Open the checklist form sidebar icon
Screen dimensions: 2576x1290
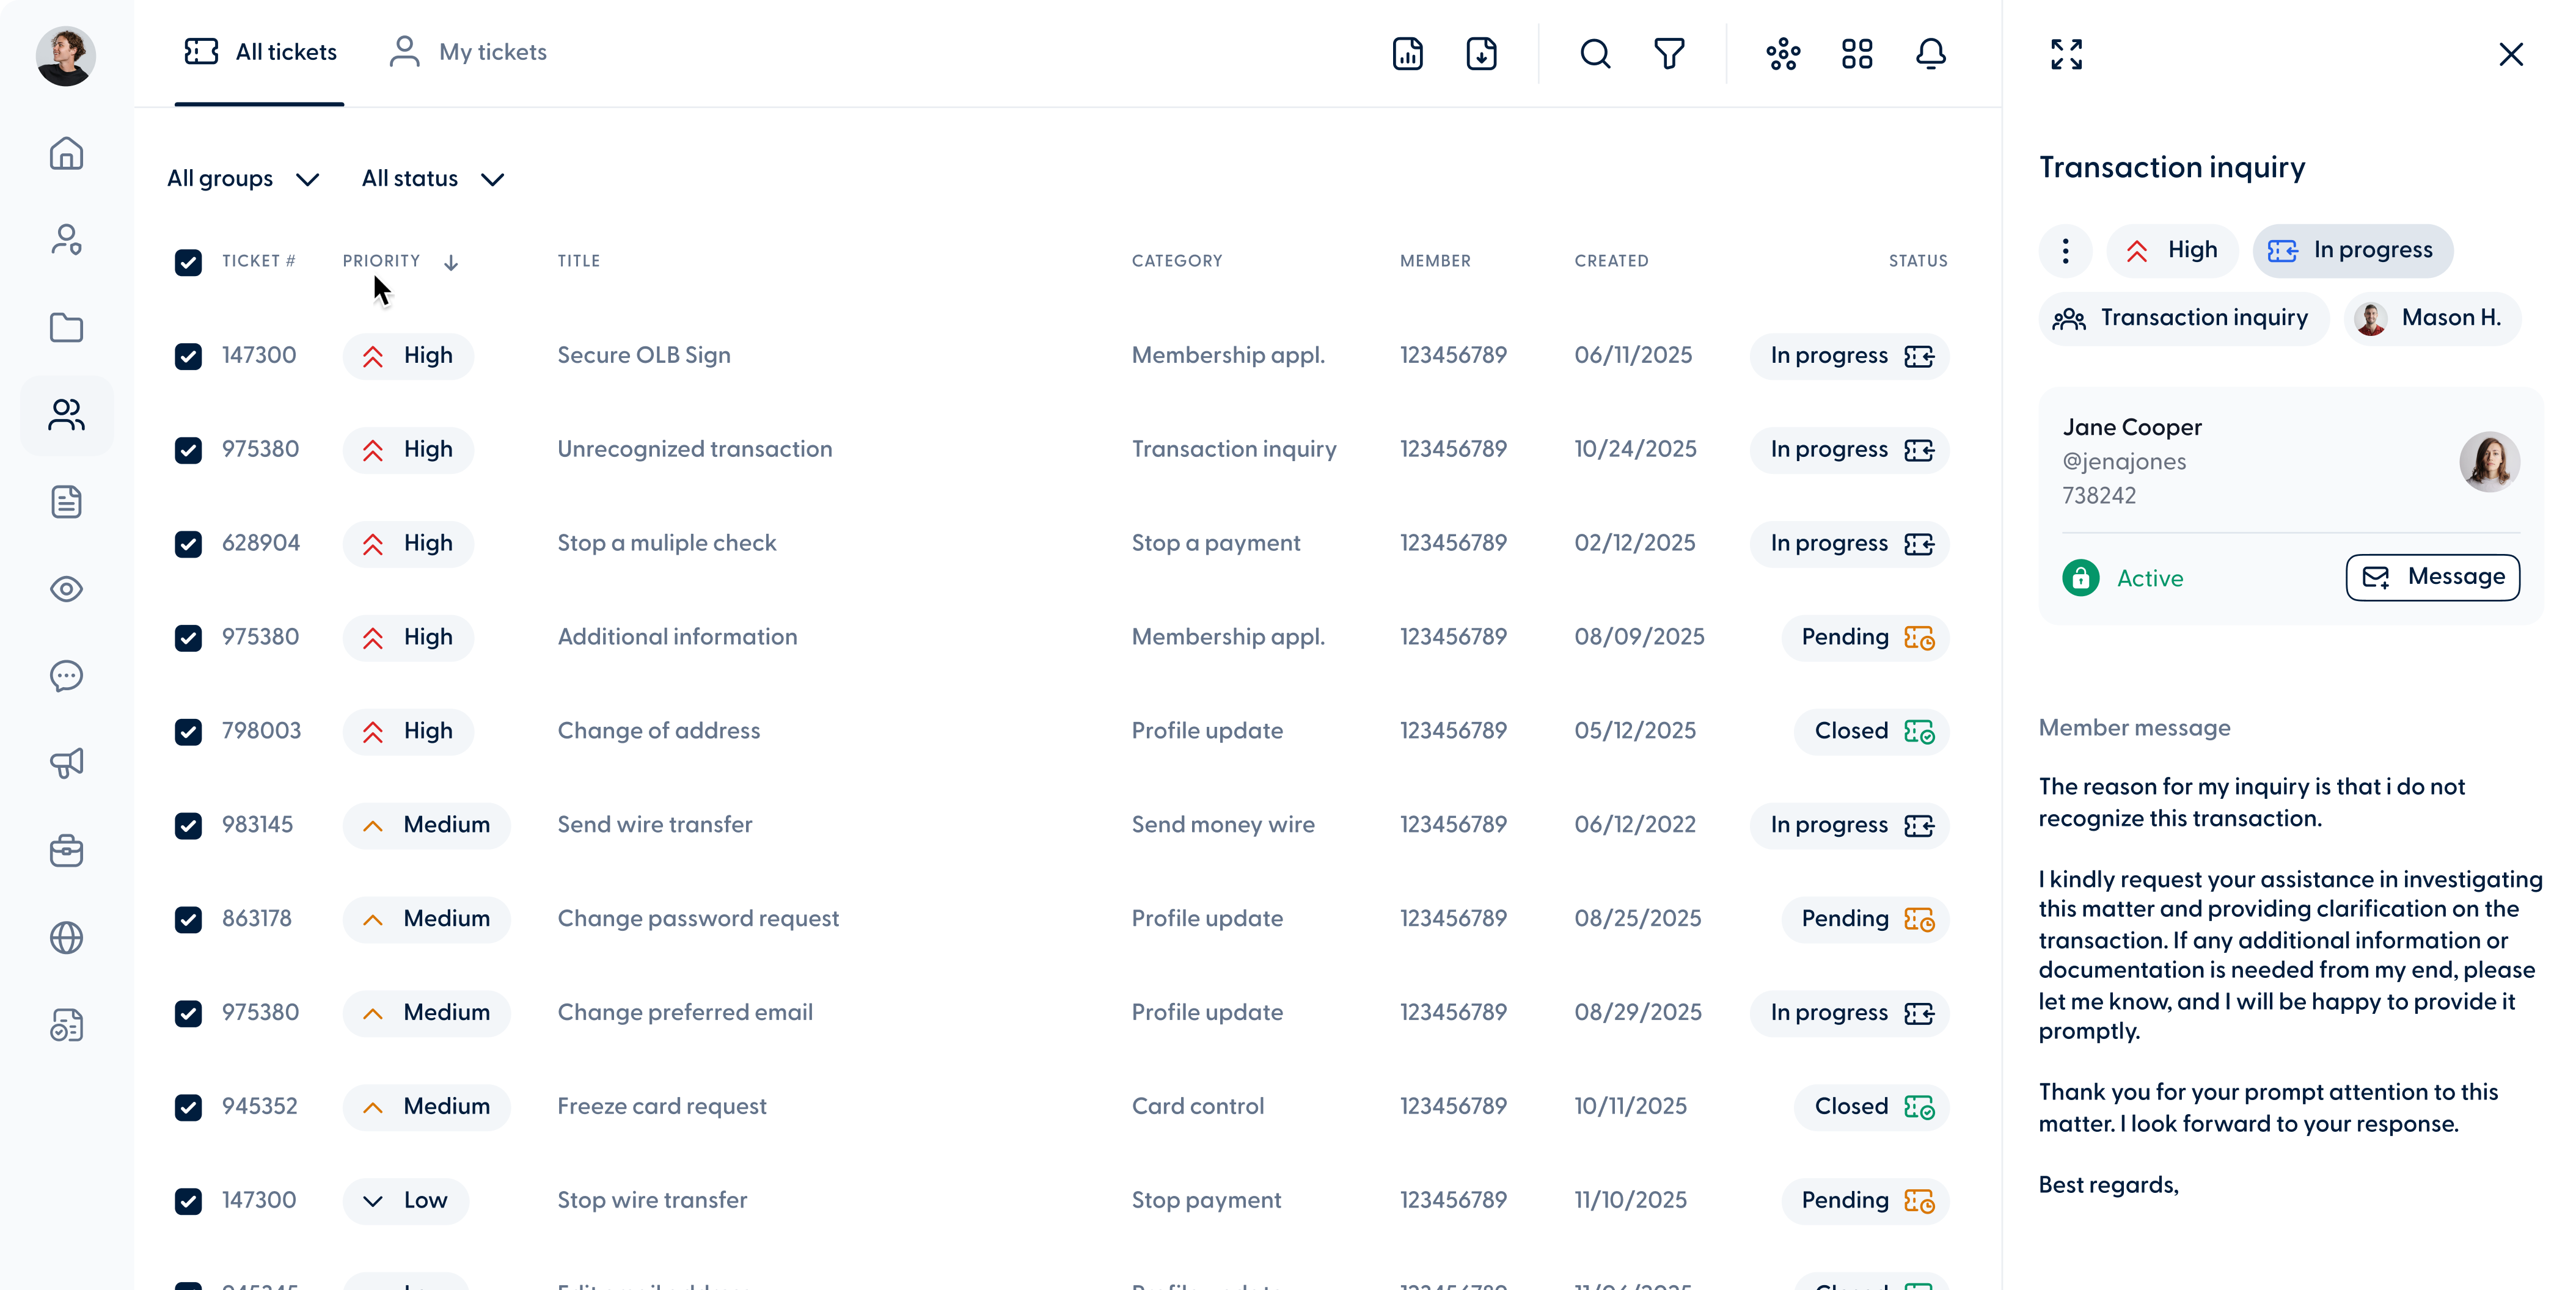66,1025
